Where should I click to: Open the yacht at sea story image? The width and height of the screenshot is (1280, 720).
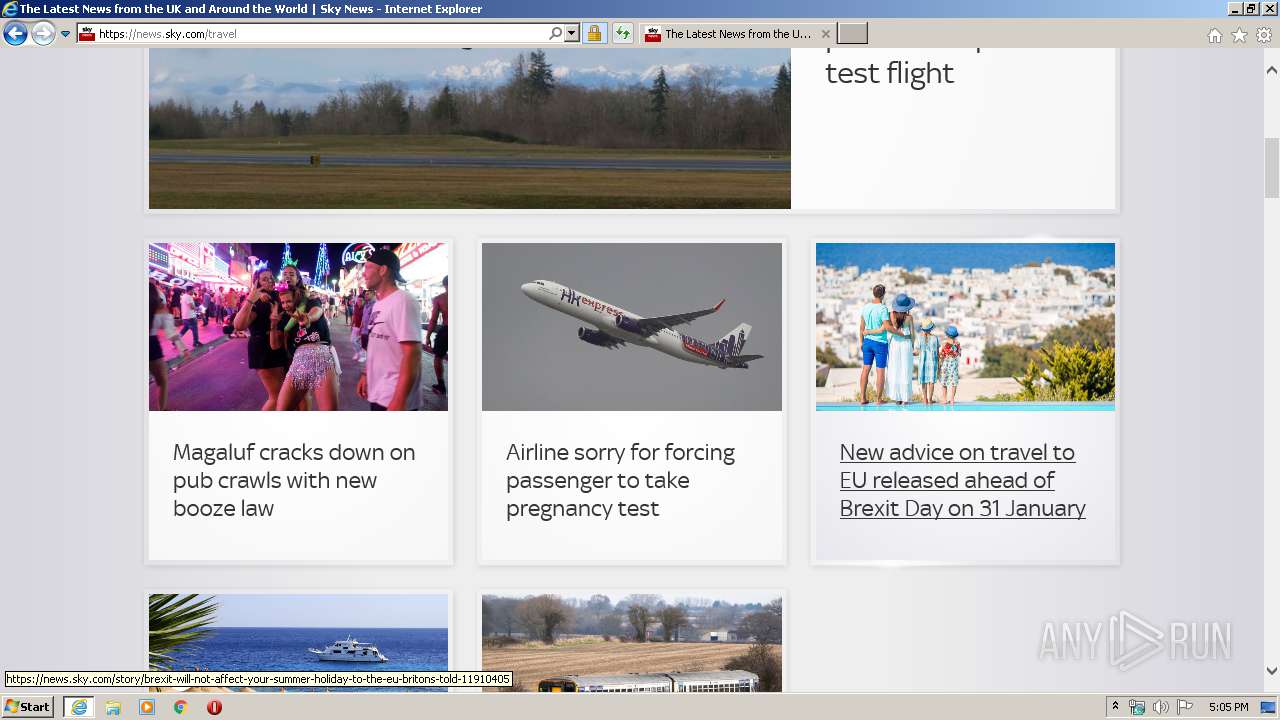298,643
